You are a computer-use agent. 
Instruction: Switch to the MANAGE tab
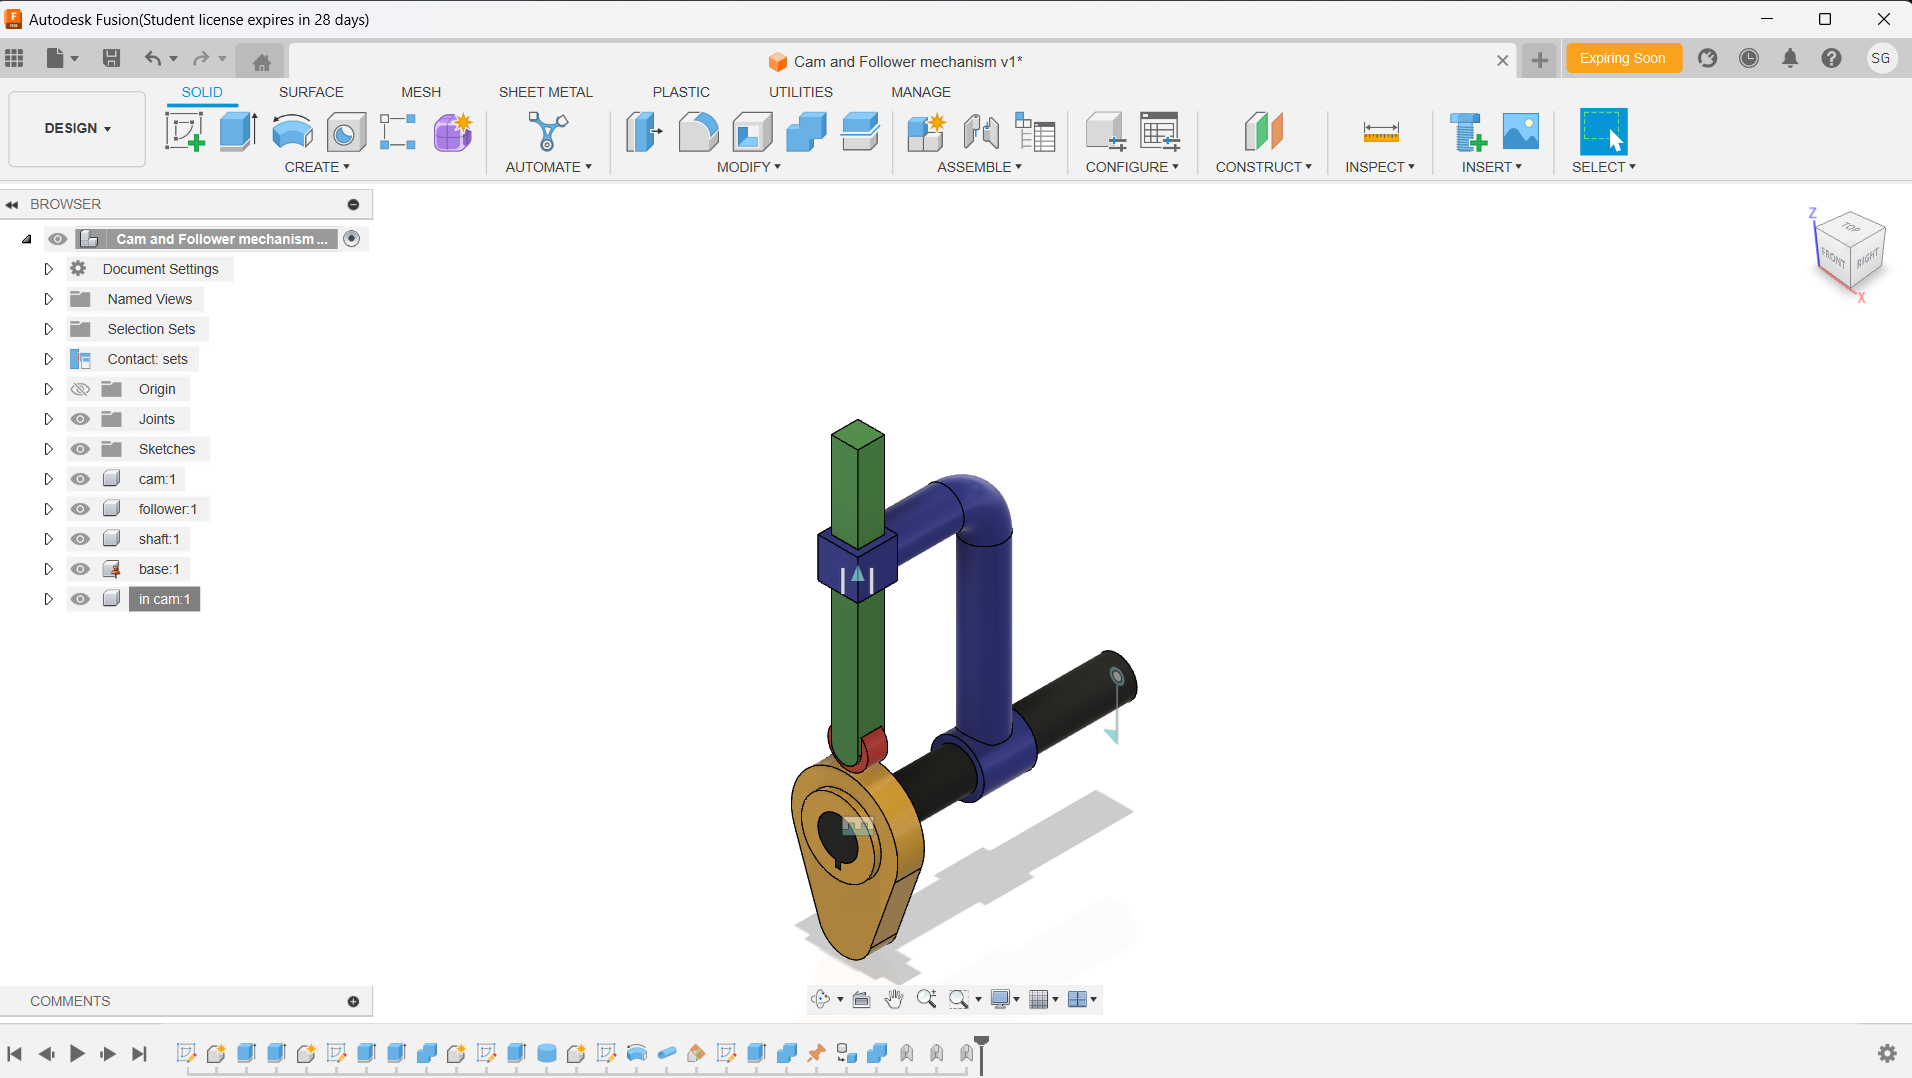tap(921, 92)
